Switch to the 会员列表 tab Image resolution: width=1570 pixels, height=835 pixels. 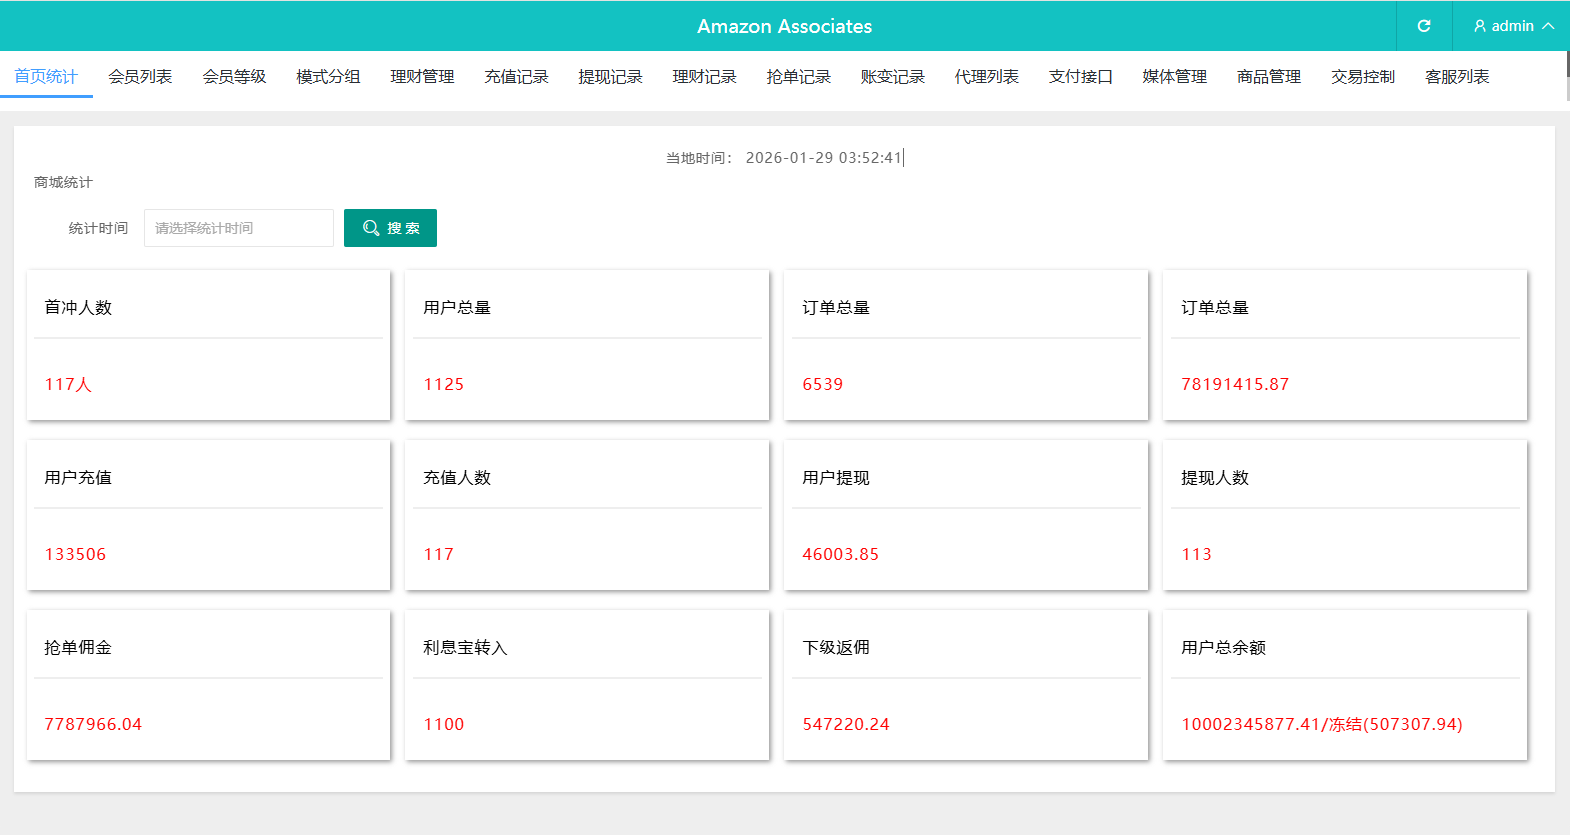[140, 77]
